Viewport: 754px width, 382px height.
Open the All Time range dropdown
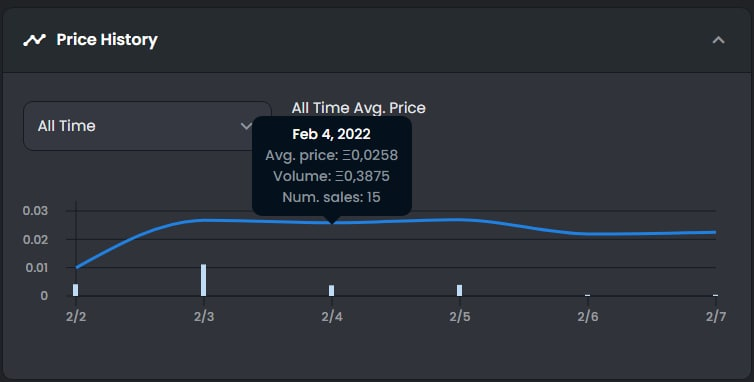click(147, 126)
